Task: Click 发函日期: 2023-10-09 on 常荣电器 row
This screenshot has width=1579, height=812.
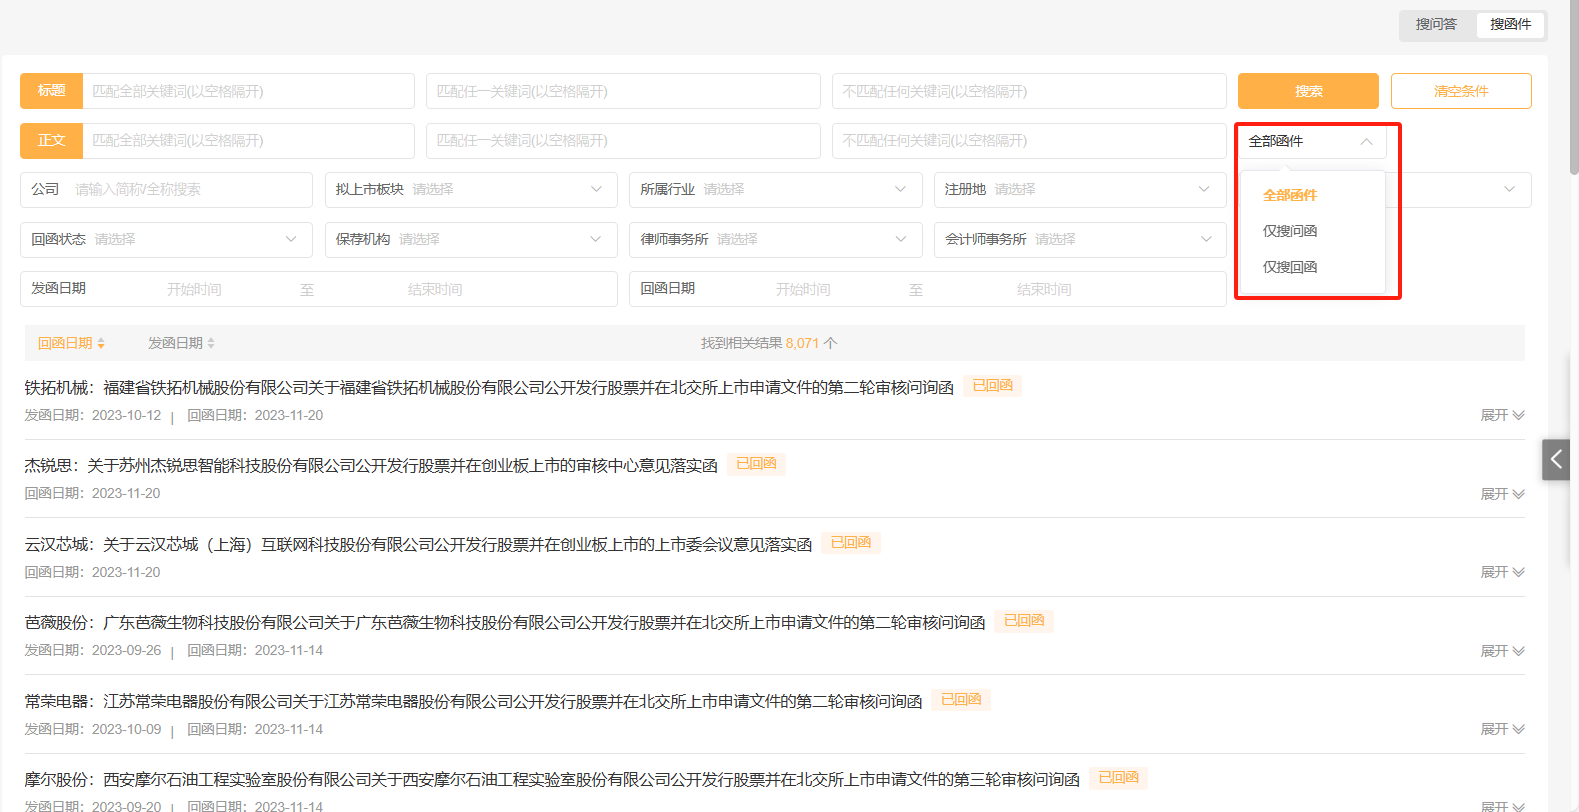Action: coord(92,729)
